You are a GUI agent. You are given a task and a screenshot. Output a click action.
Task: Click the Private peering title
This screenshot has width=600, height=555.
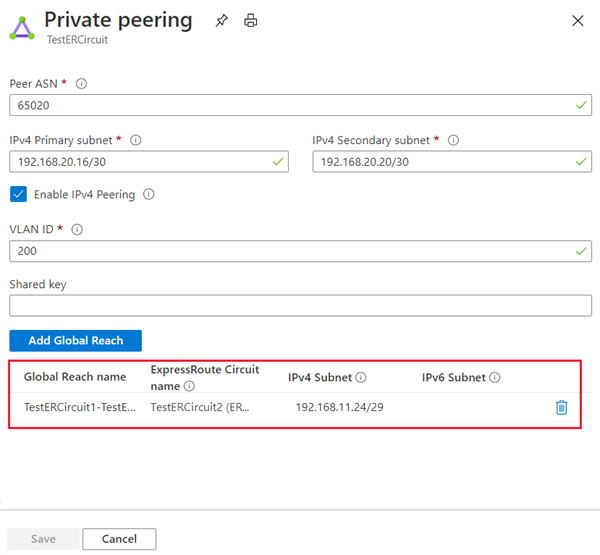[x=118, y=20]
